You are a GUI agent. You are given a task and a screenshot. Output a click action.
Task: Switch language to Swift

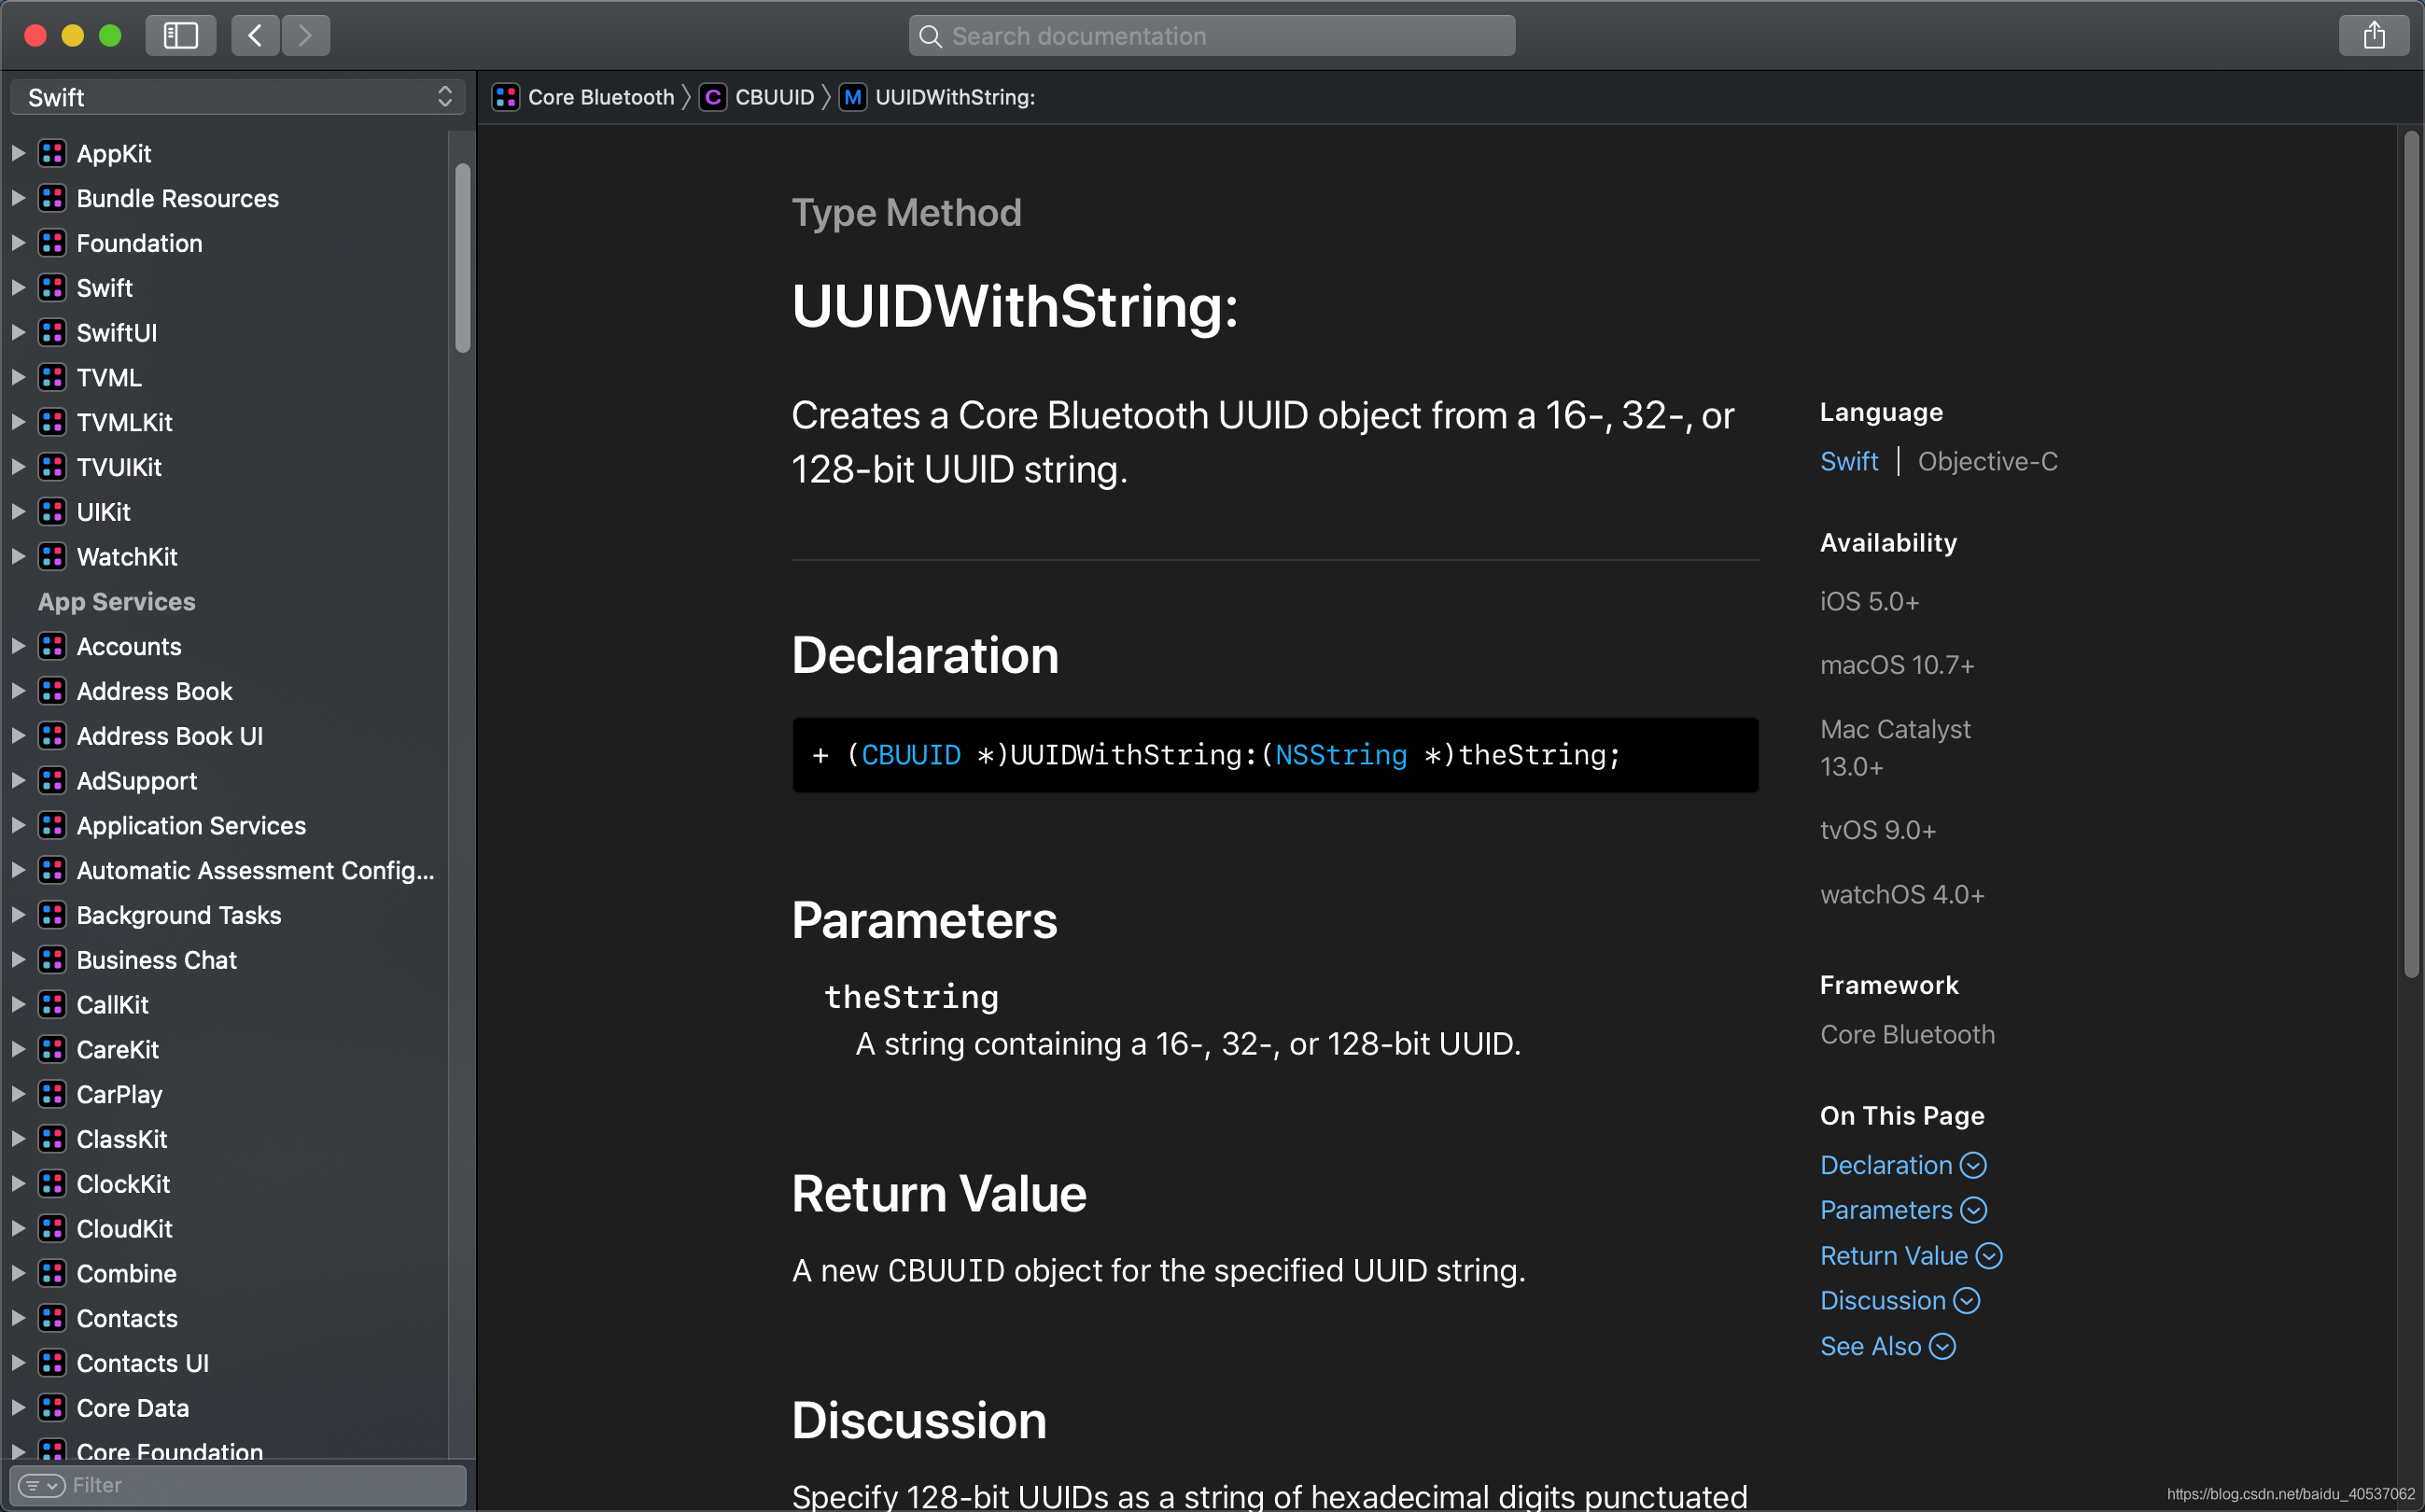[x=1849, y=461]
